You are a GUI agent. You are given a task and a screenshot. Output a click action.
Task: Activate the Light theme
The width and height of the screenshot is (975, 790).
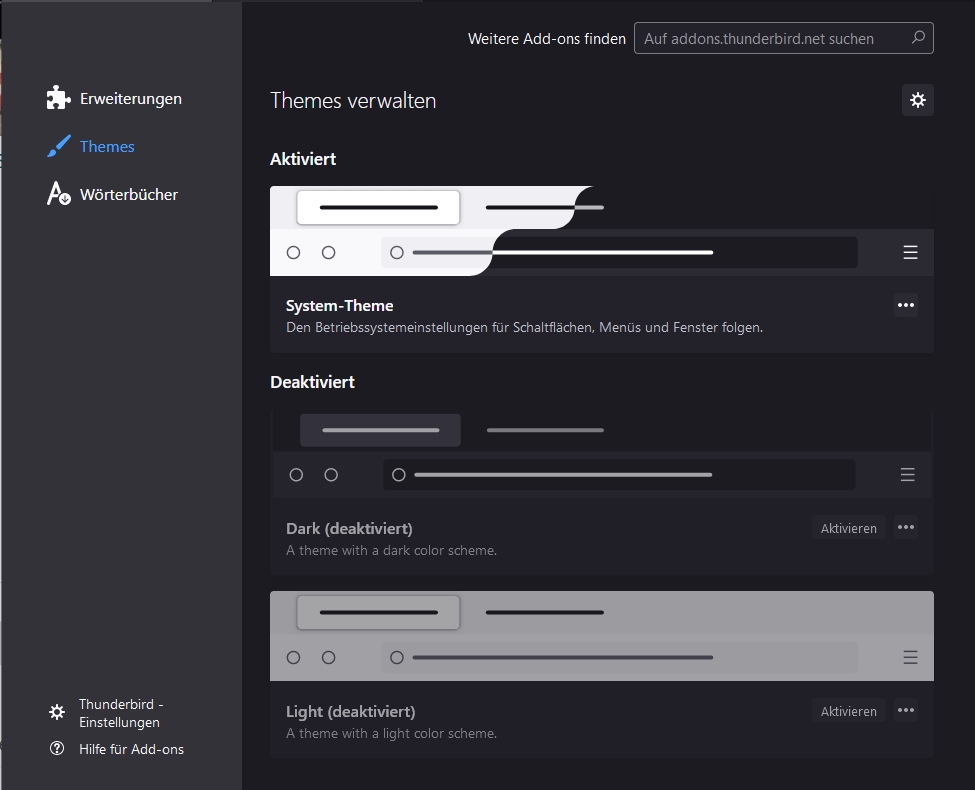click(848, 711)
